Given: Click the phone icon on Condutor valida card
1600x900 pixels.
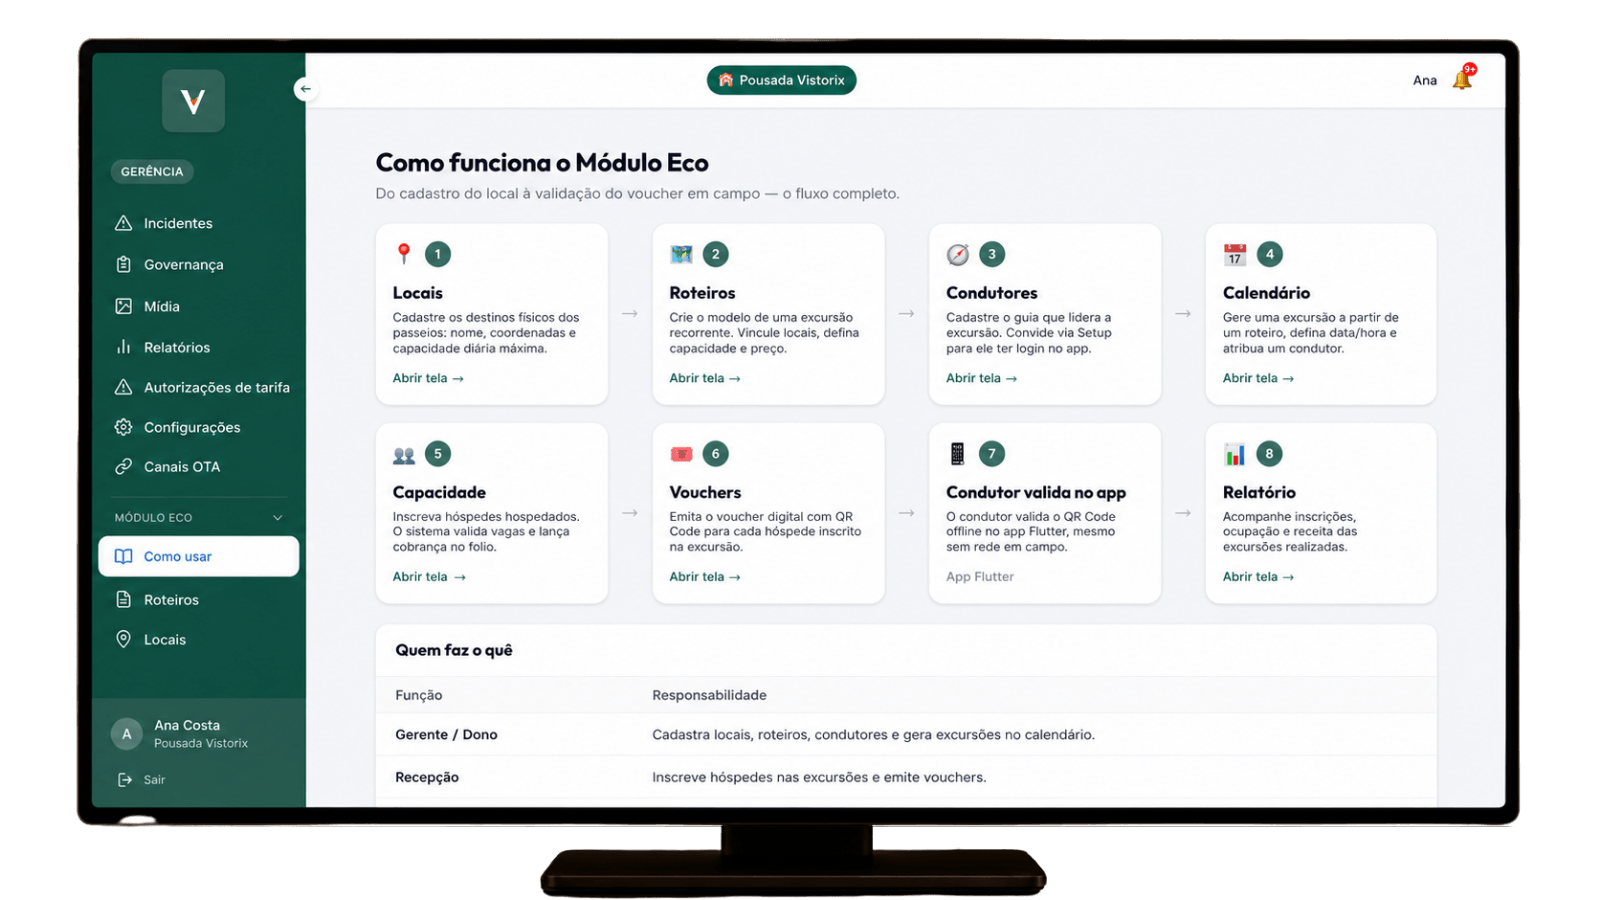Looking at the screenshot, I should coord(957,454).
